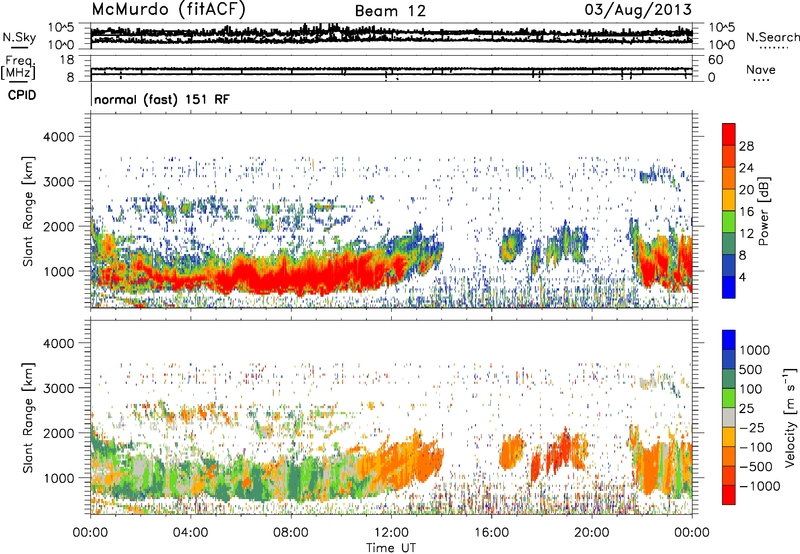Select the 'normal (fast) 151 RF' text
Image resolution: width=800 pixels, height=554 pixels.
tap(162, 99)
